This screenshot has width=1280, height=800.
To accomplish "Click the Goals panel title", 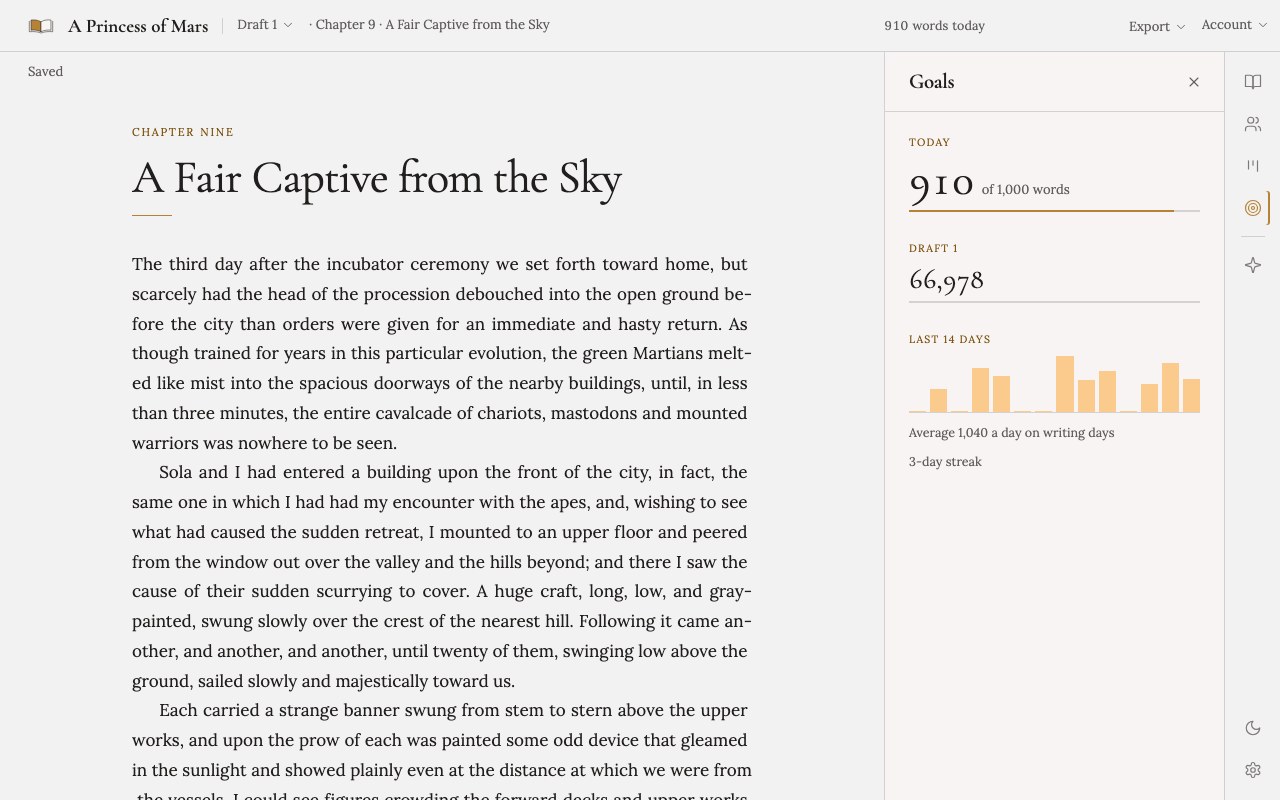I will [x=931, y=82].
